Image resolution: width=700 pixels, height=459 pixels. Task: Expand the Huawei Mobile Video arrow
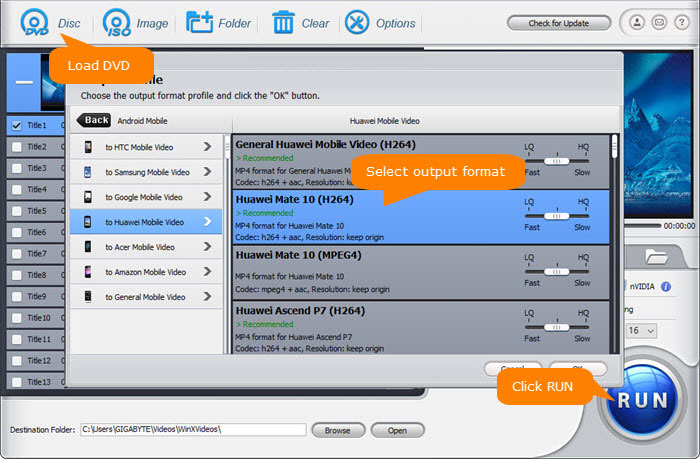click(207, 221)
